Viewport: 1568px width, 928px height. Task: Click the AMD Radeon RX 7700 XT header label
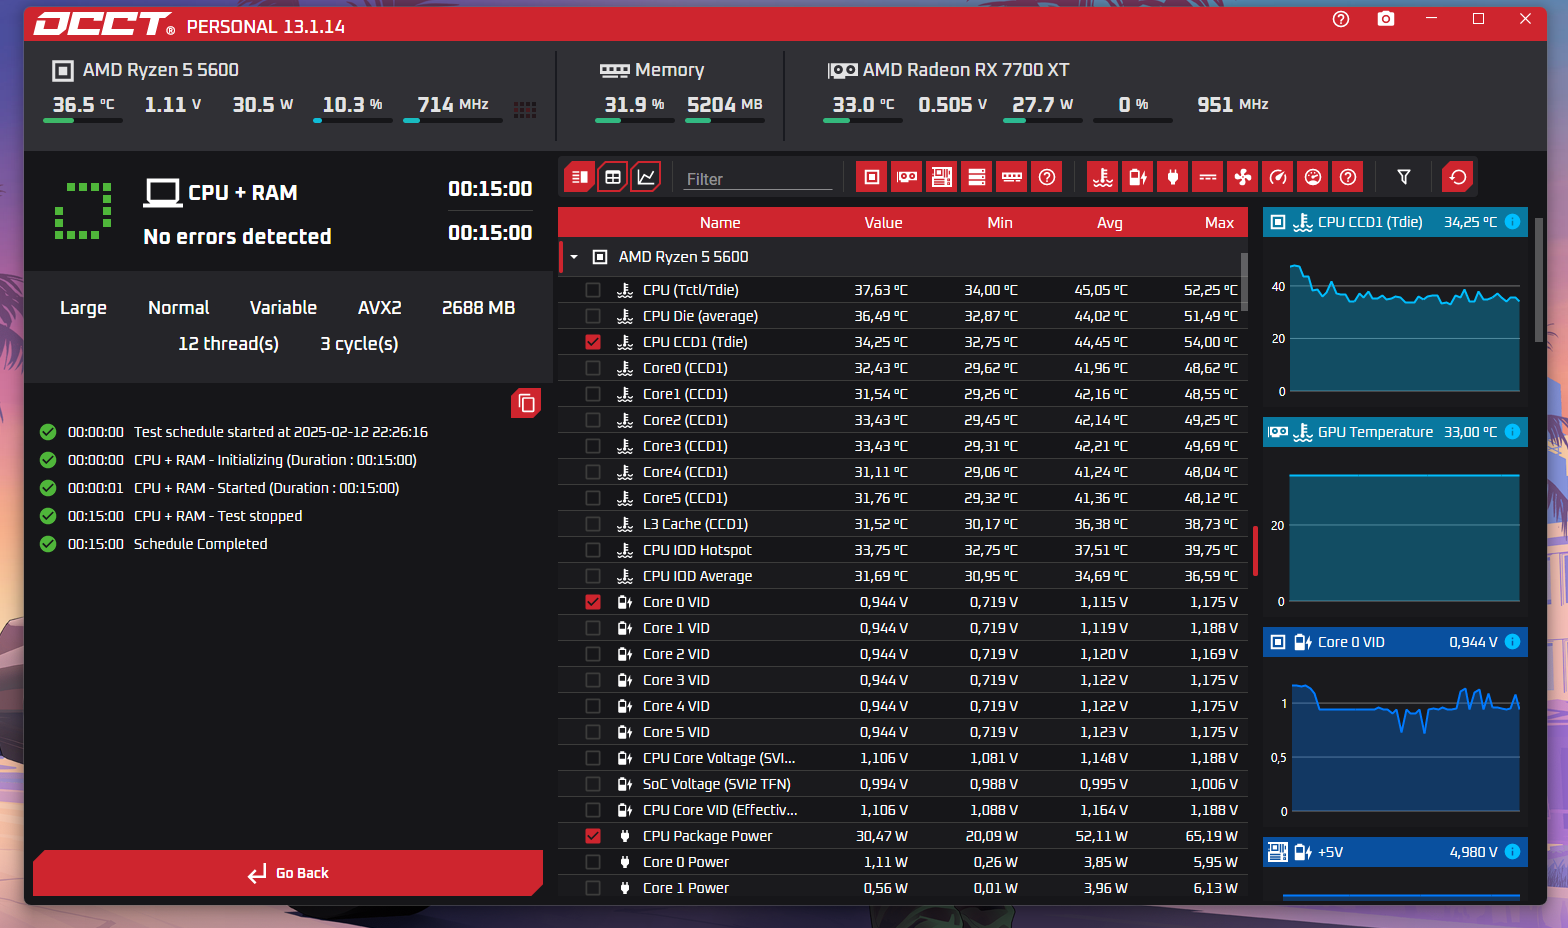coord(966,70)
